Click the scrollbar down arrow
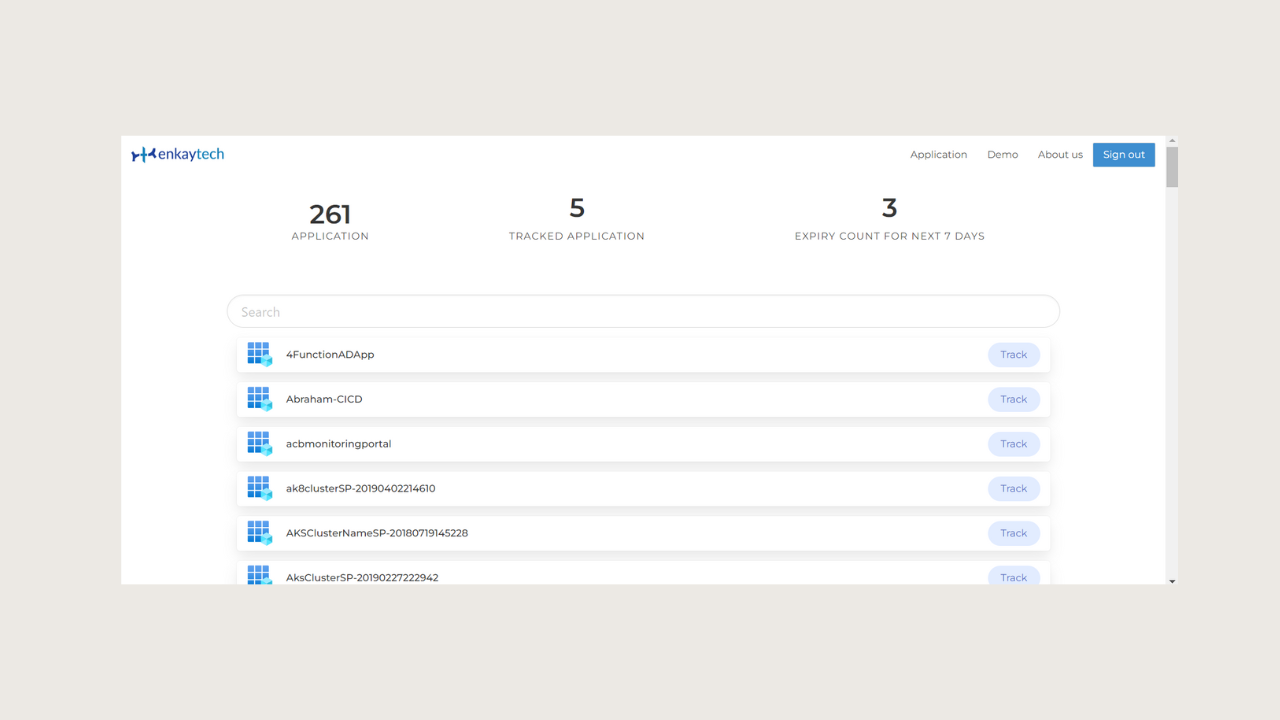Viewport: 1280px width, 720px height. [1172, 580]
